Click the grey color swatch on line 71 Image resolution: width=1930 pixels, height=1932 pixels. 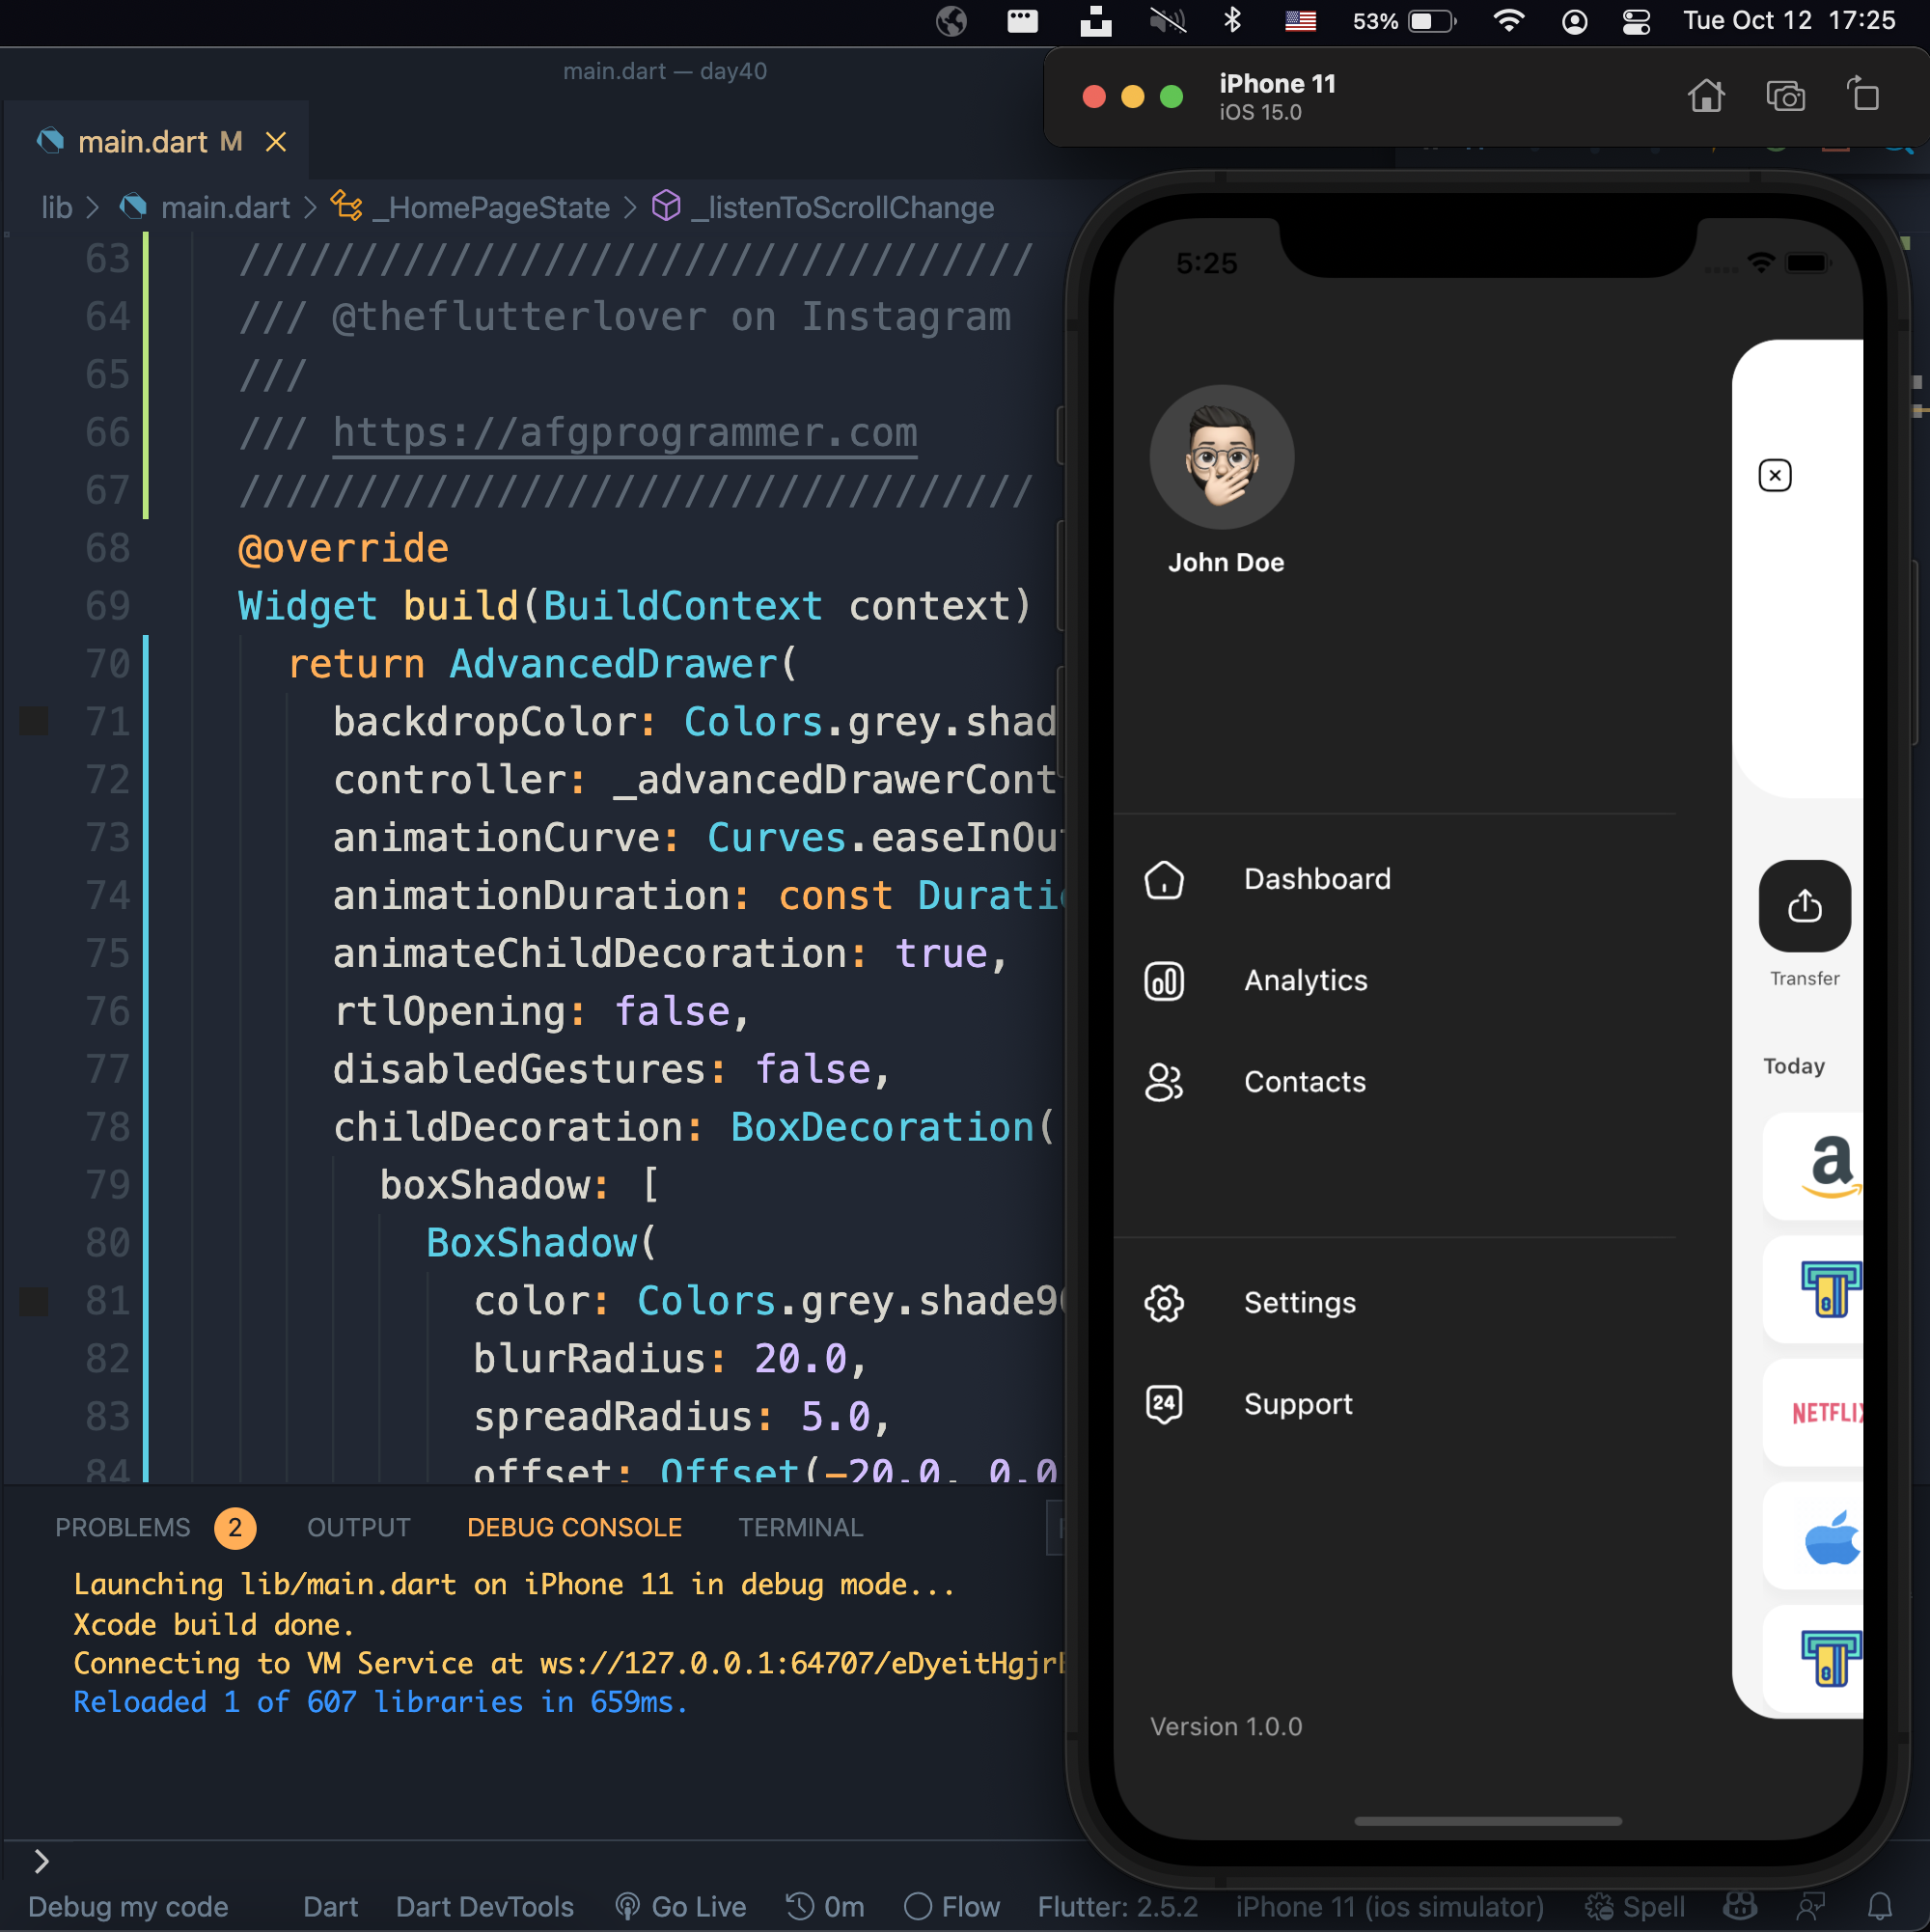click(34, 721)
